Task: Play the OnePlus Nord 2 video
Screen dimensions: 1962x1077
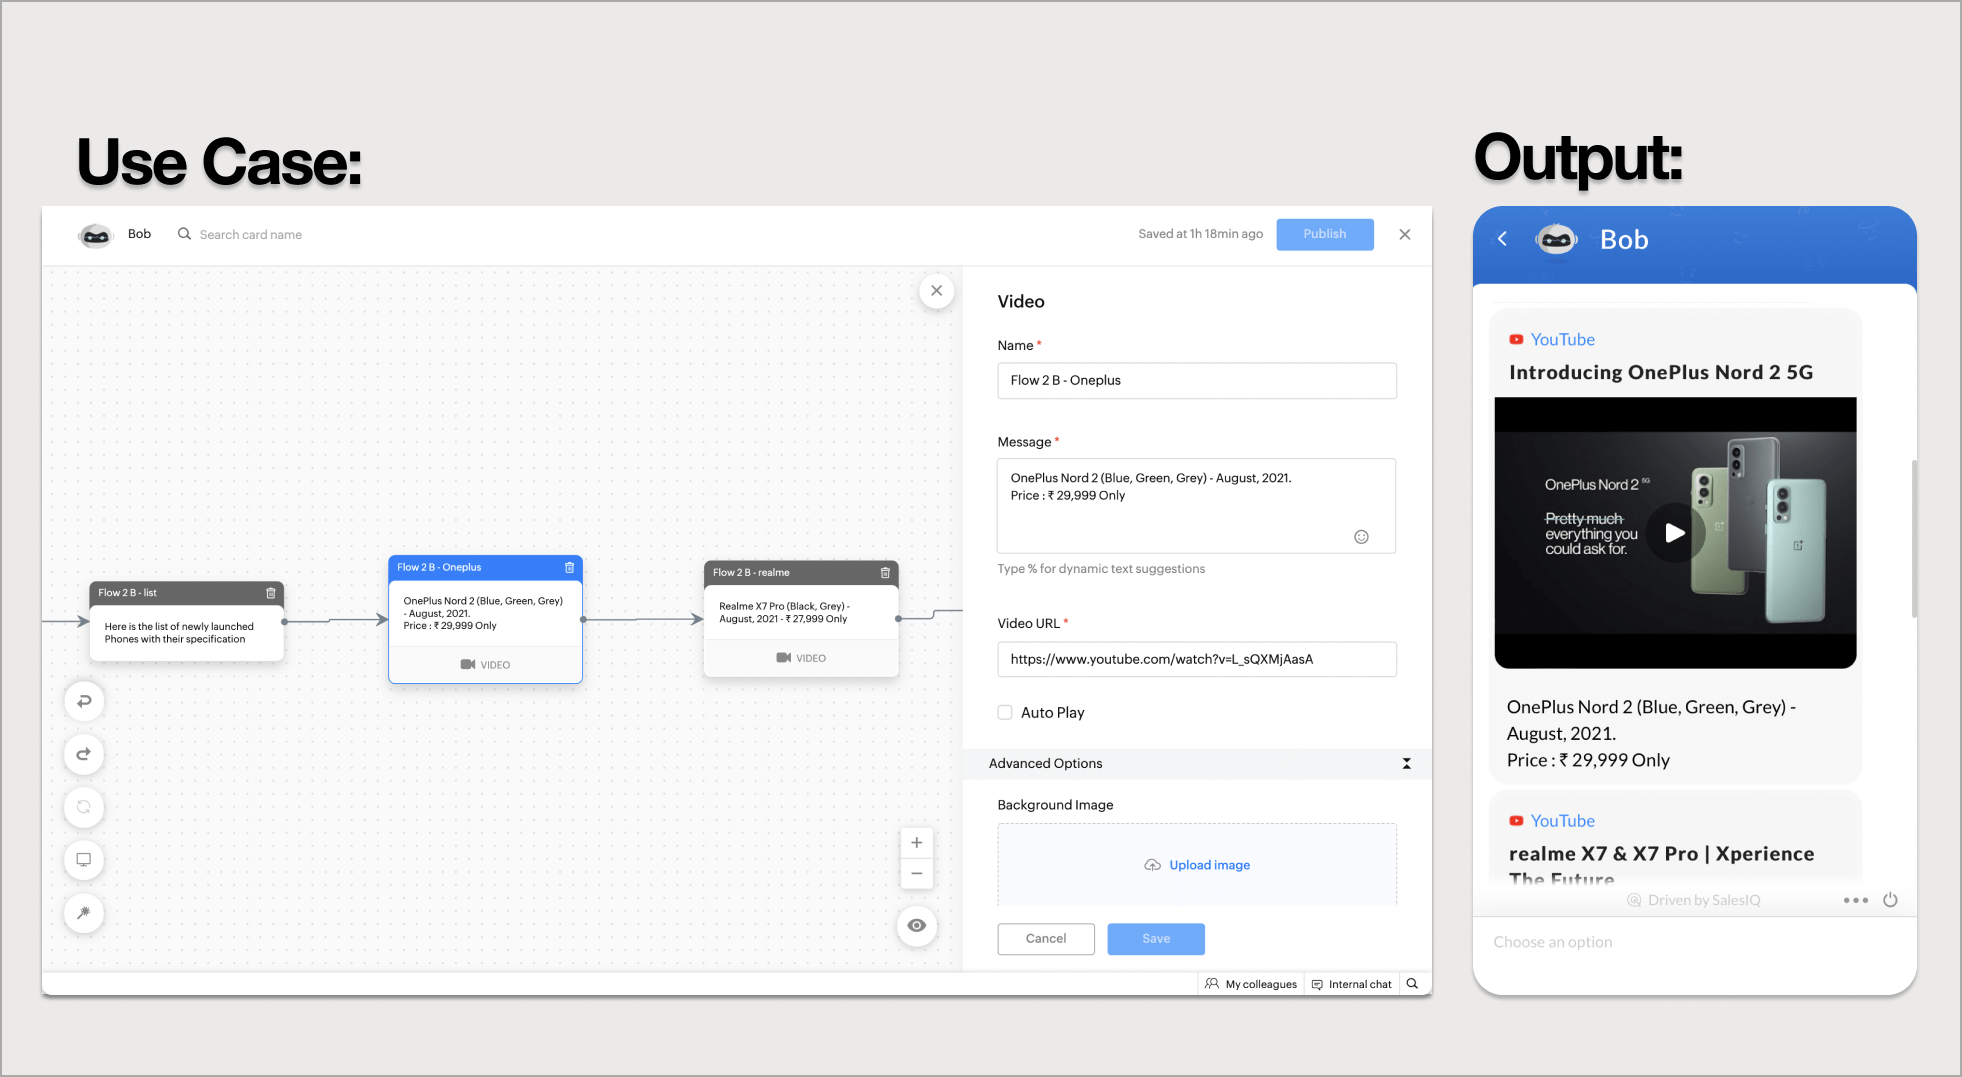Action: point(1674,533)
